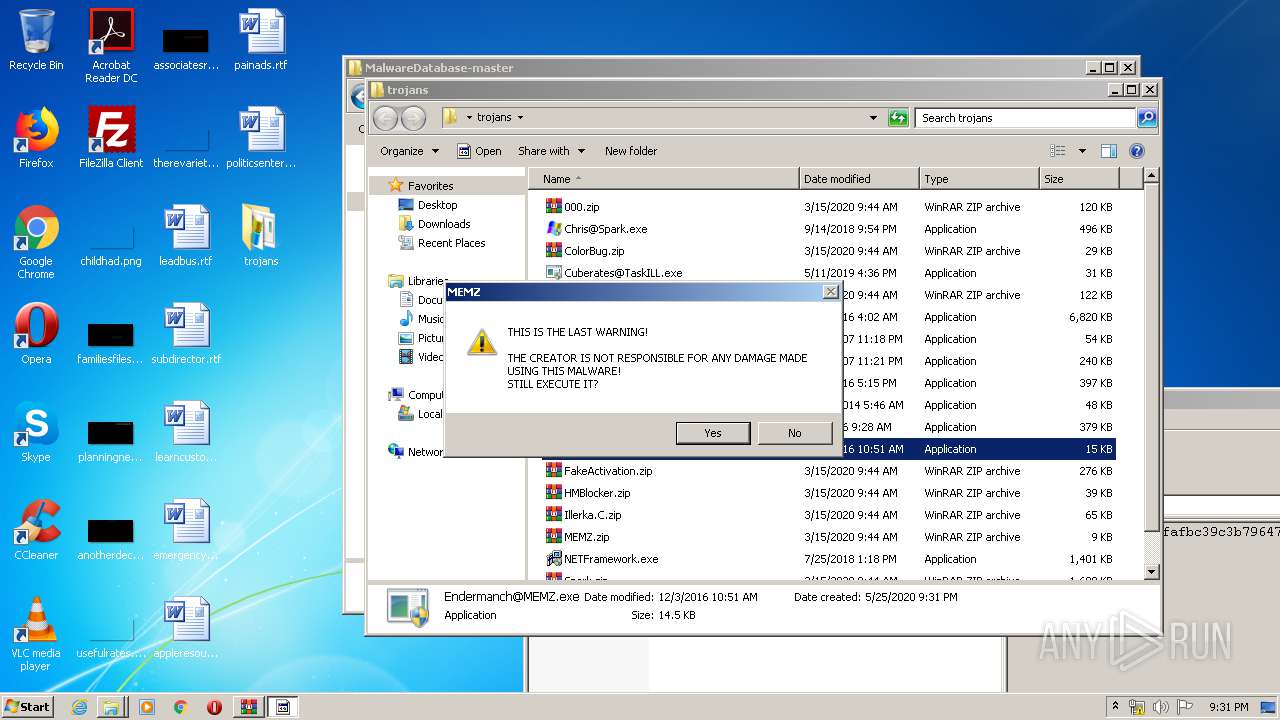
Task: Close the MEMZ dialog with X
Action: pyautogui.click(x=830, y=292)
